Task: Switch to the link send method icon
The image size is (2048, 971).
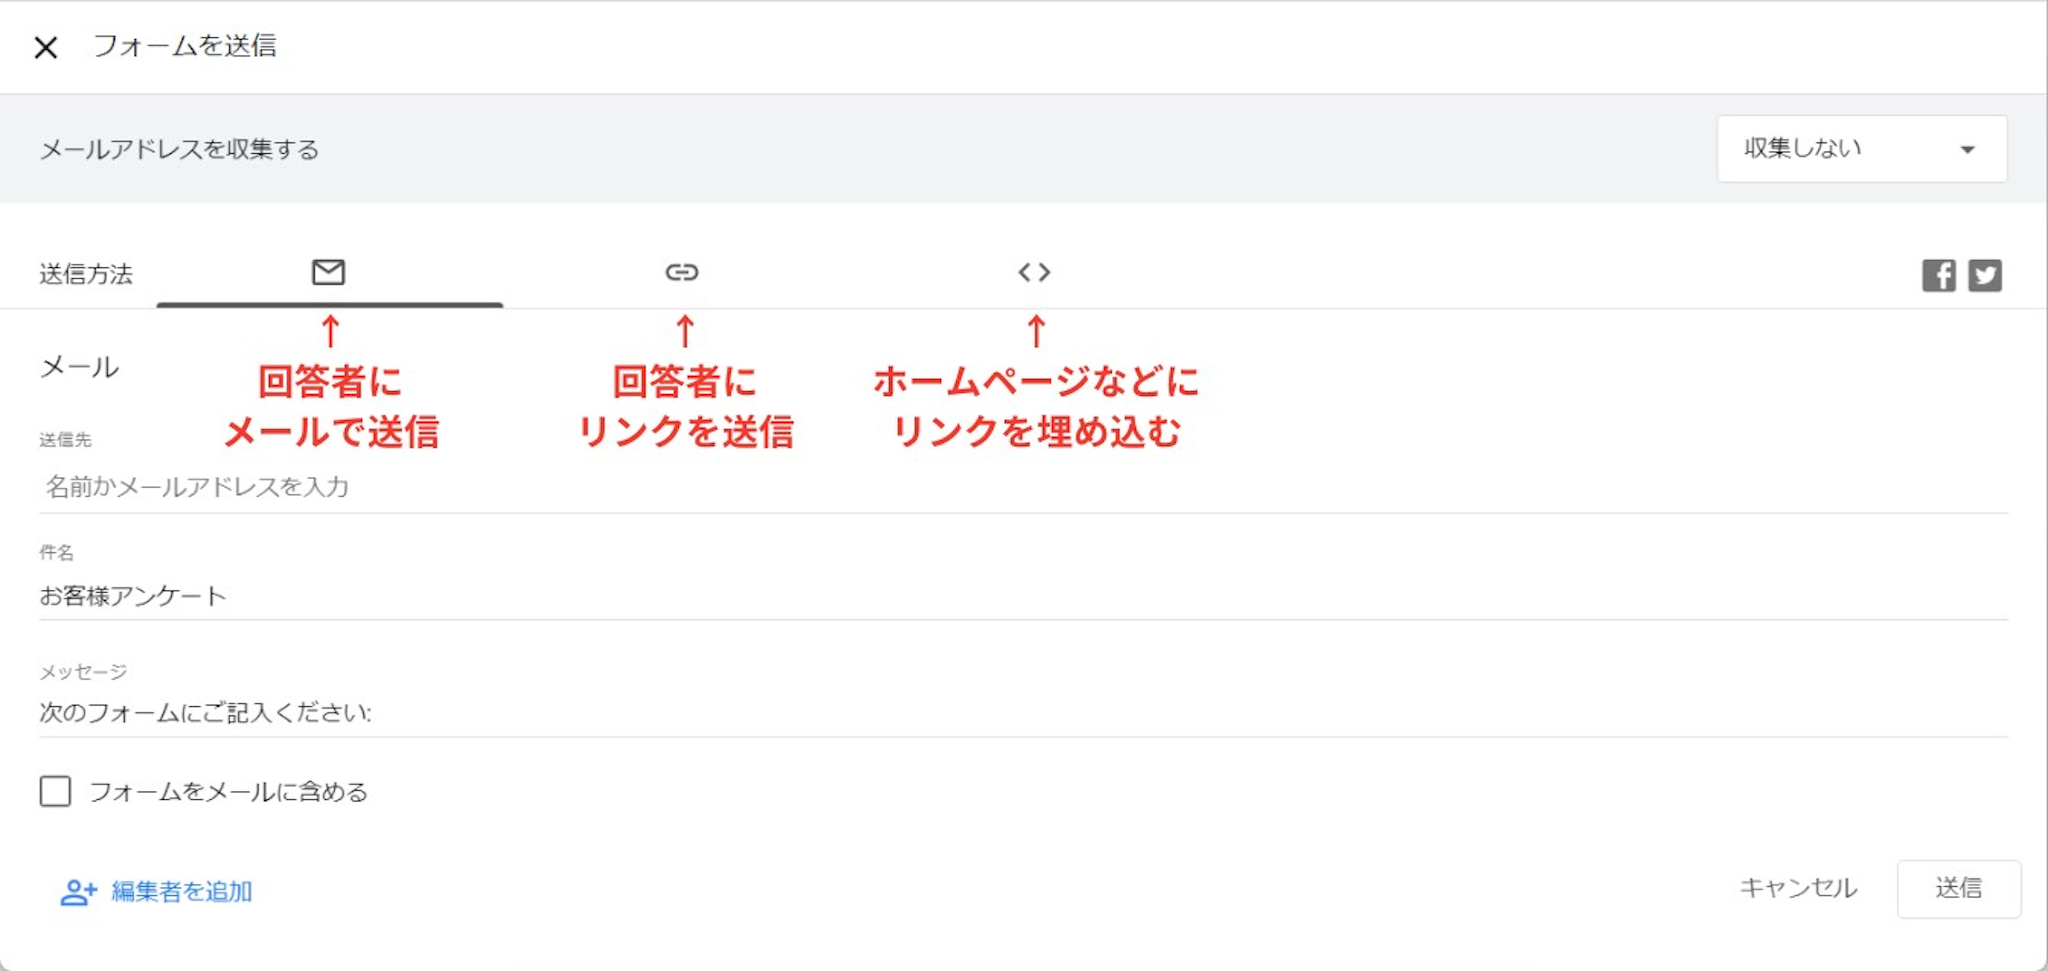Action: pos(682,272)
